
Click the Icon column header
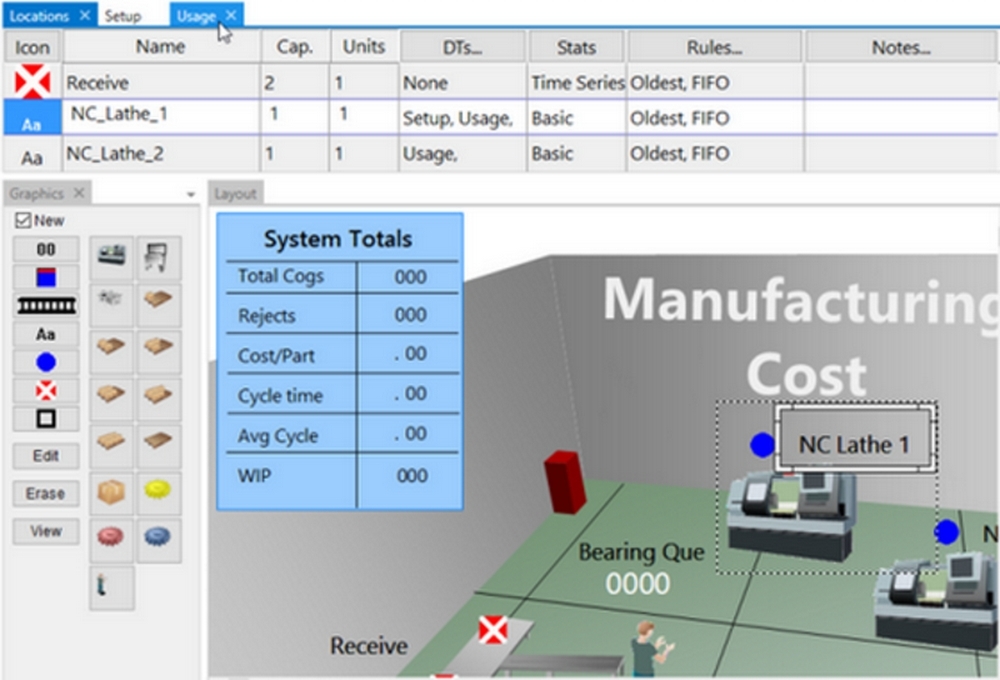(x=33, y=47)
